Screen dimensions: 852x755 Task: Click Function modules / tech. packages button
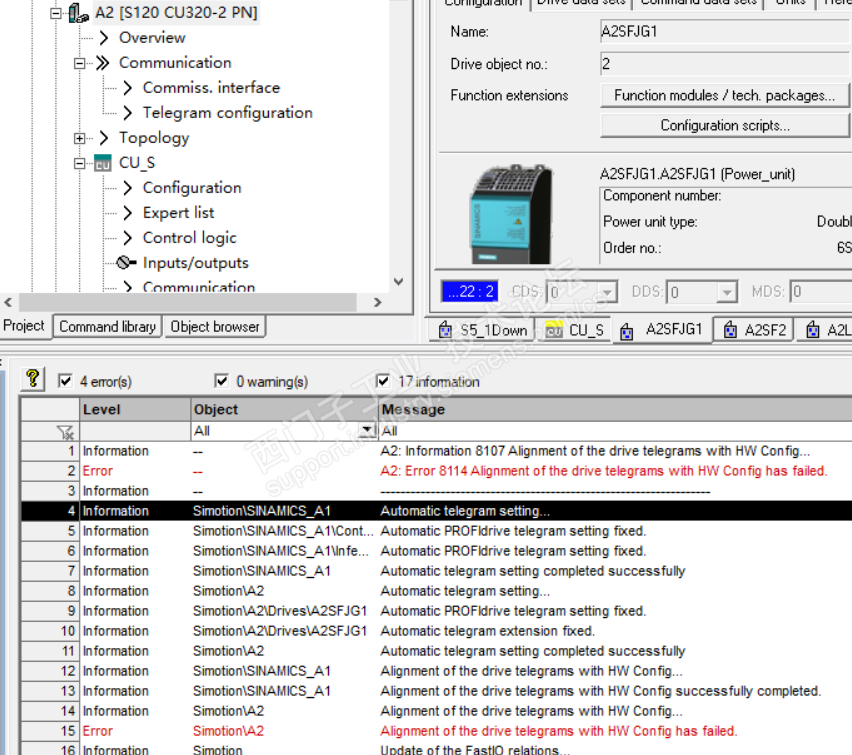tap(724, 95)
